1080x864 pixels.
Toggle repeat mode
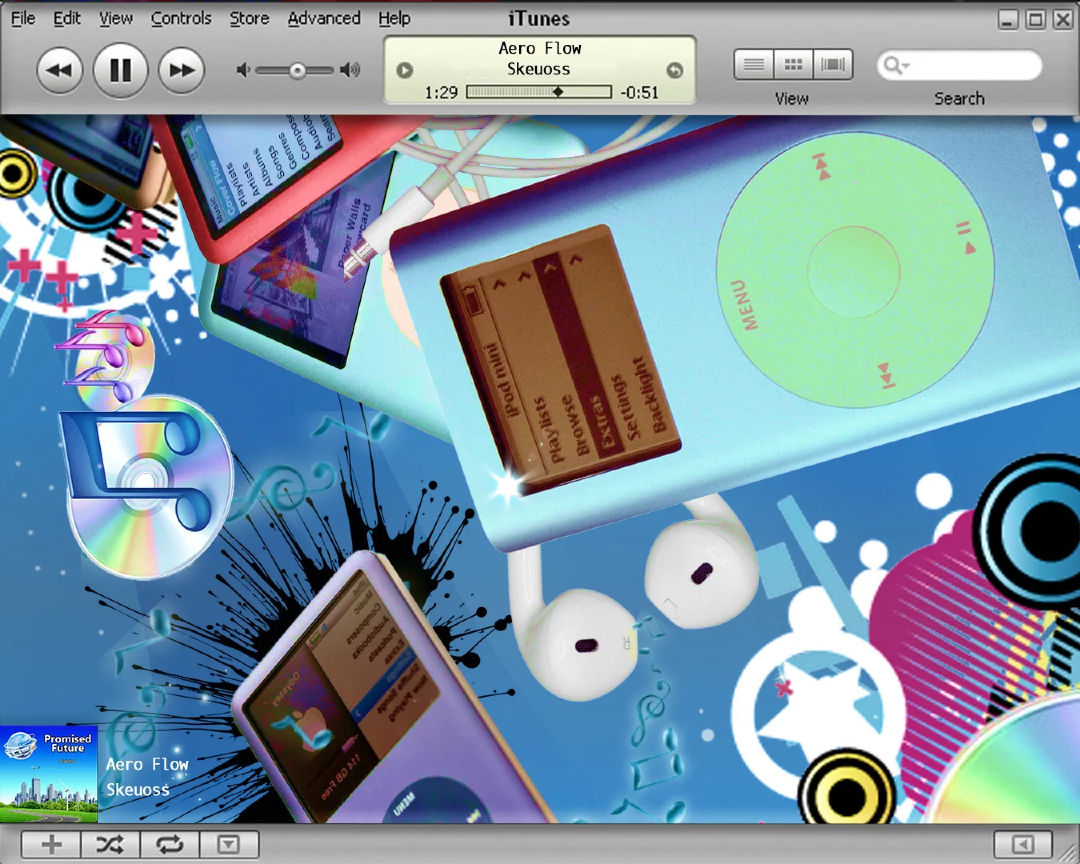169,844
